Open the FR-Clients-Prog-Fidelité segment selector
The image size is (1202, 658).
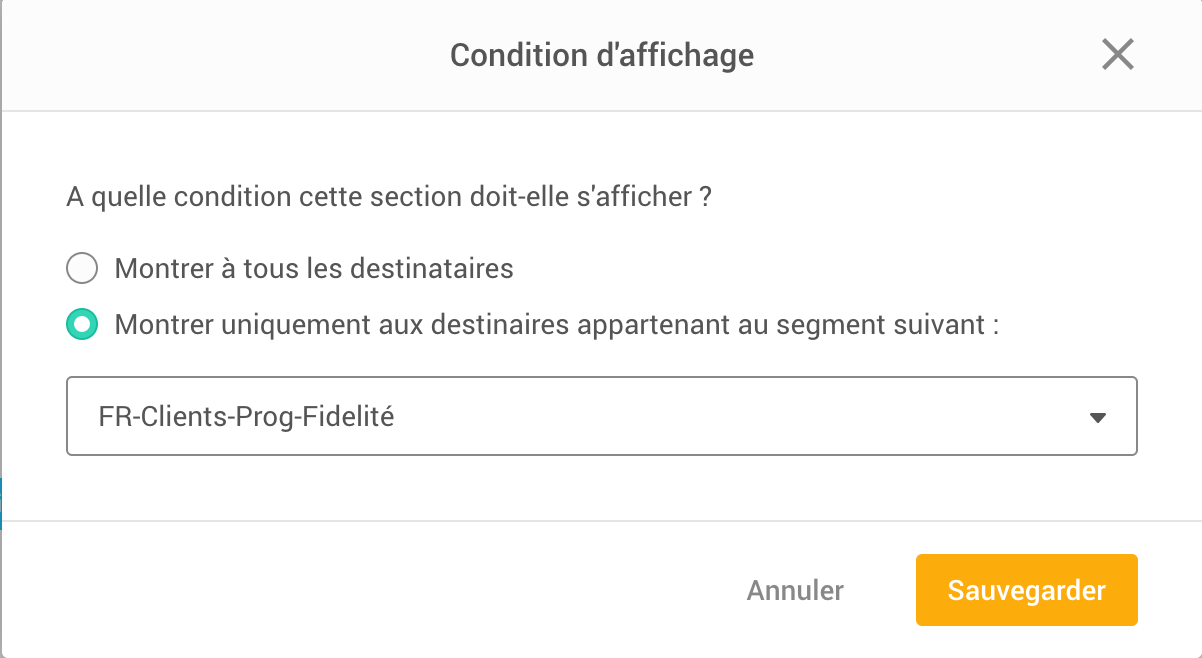601,416
